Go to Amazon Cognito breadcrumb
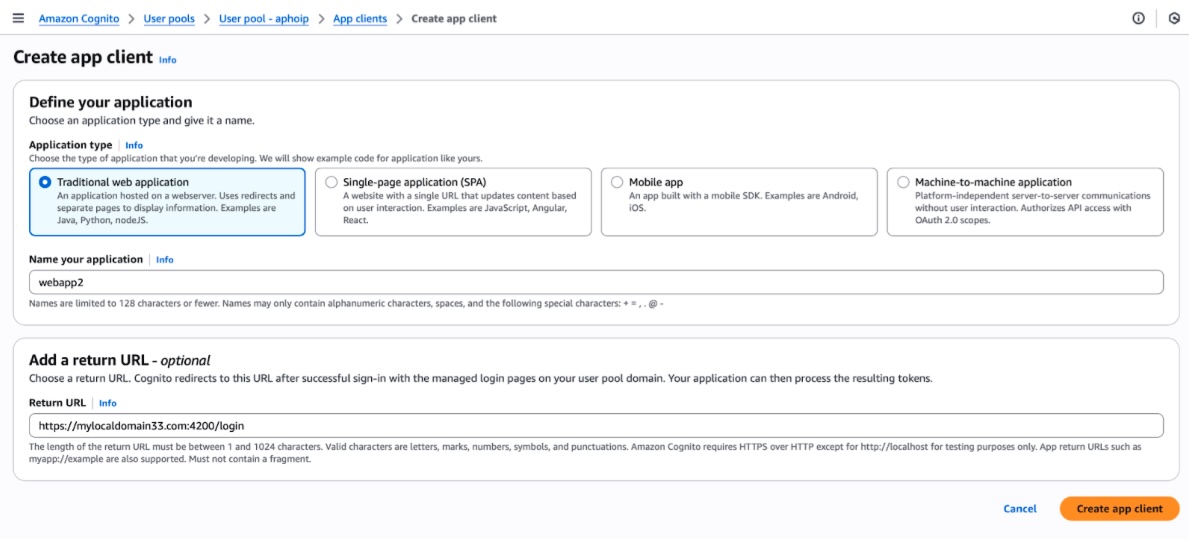Viewport: 1189px width, 539px height. tap(79, 19)
